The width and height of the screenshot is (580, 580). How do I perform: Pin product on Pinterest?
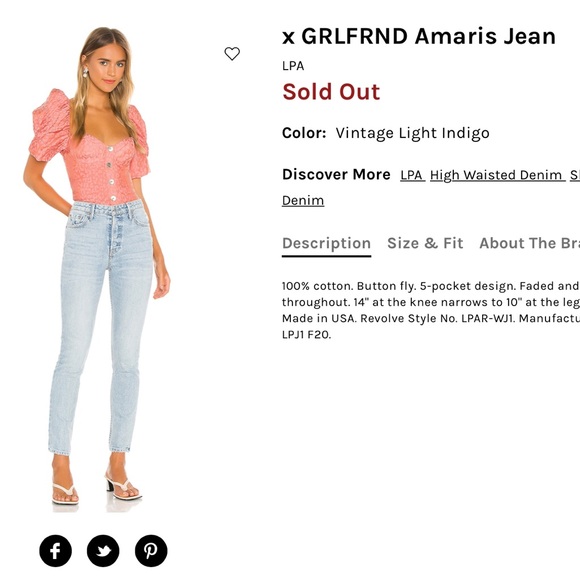(151, 551)
